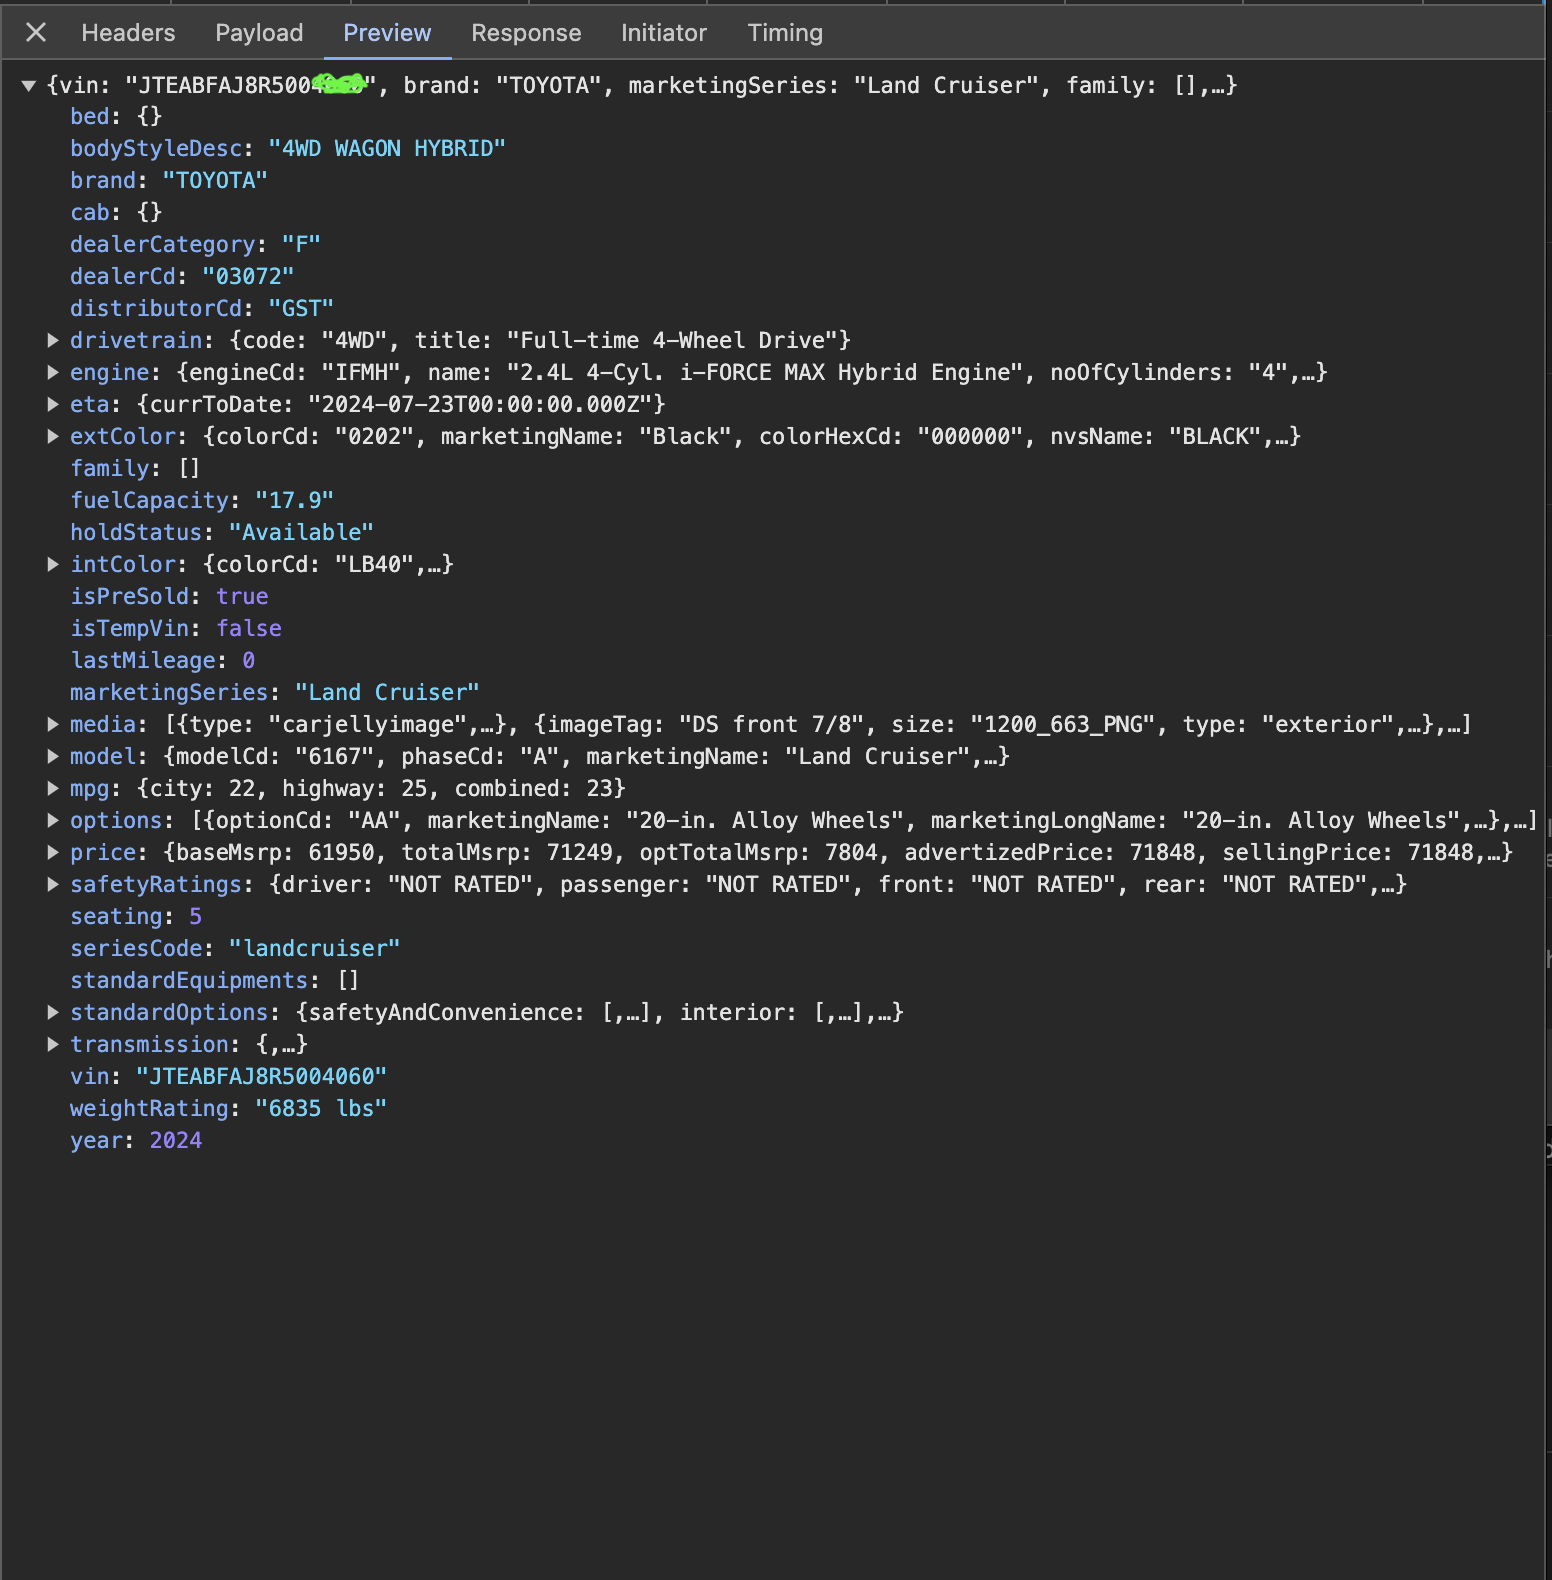Switch to the Response tab

(x=526, y=33)
